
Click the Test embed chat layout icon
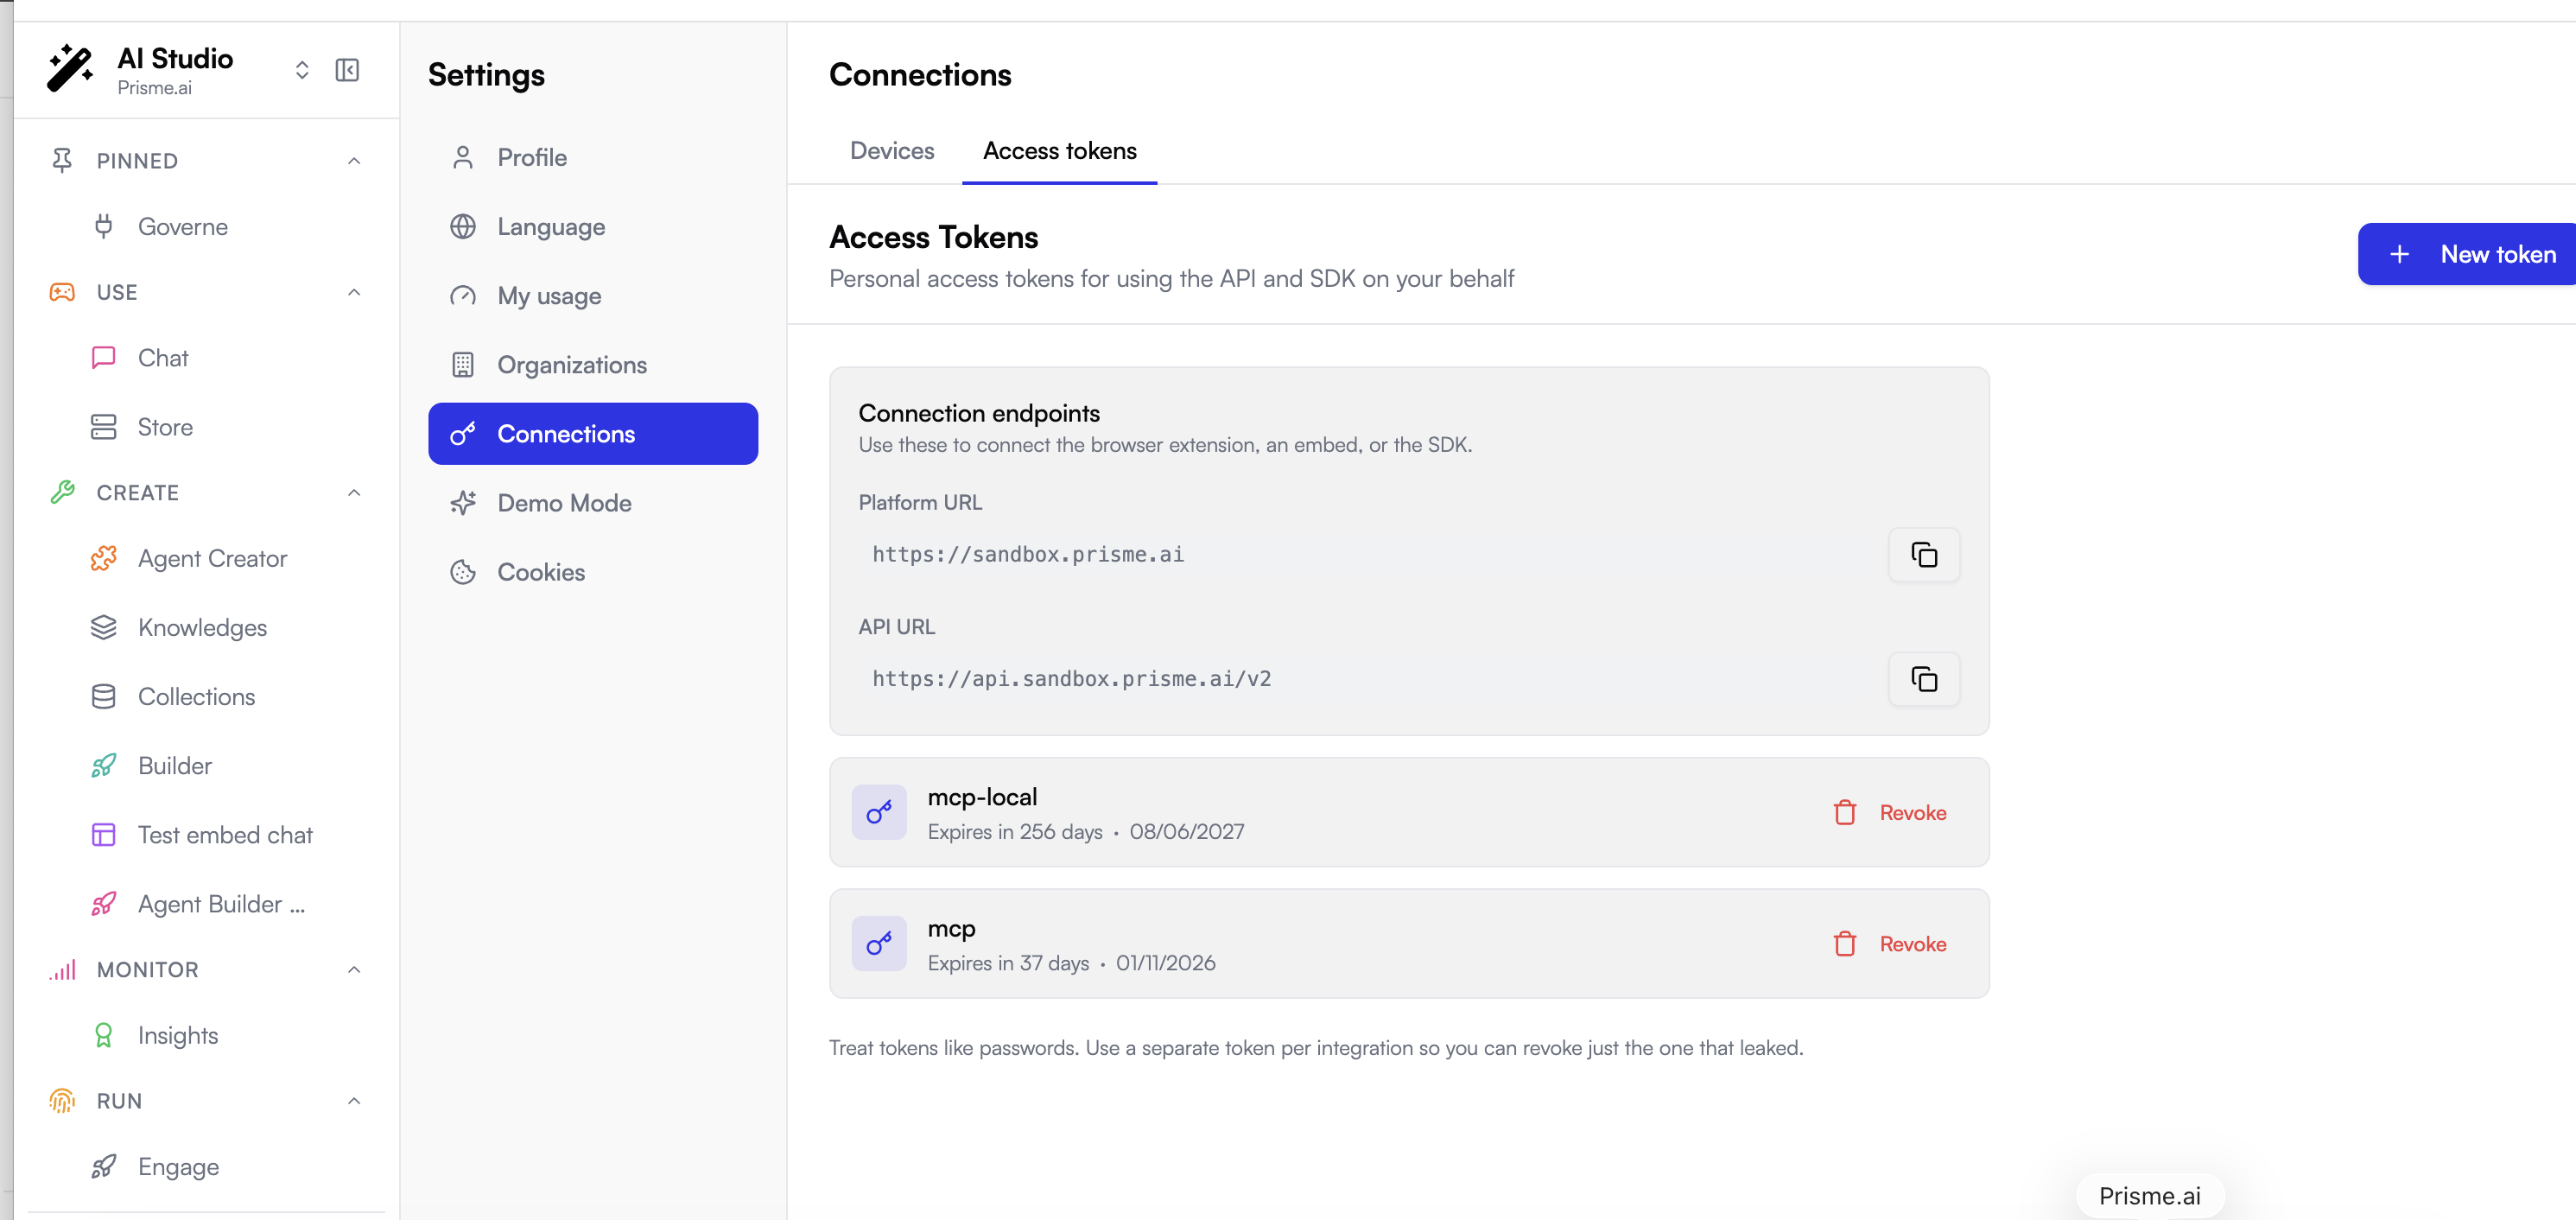click(x=104, y=835)
